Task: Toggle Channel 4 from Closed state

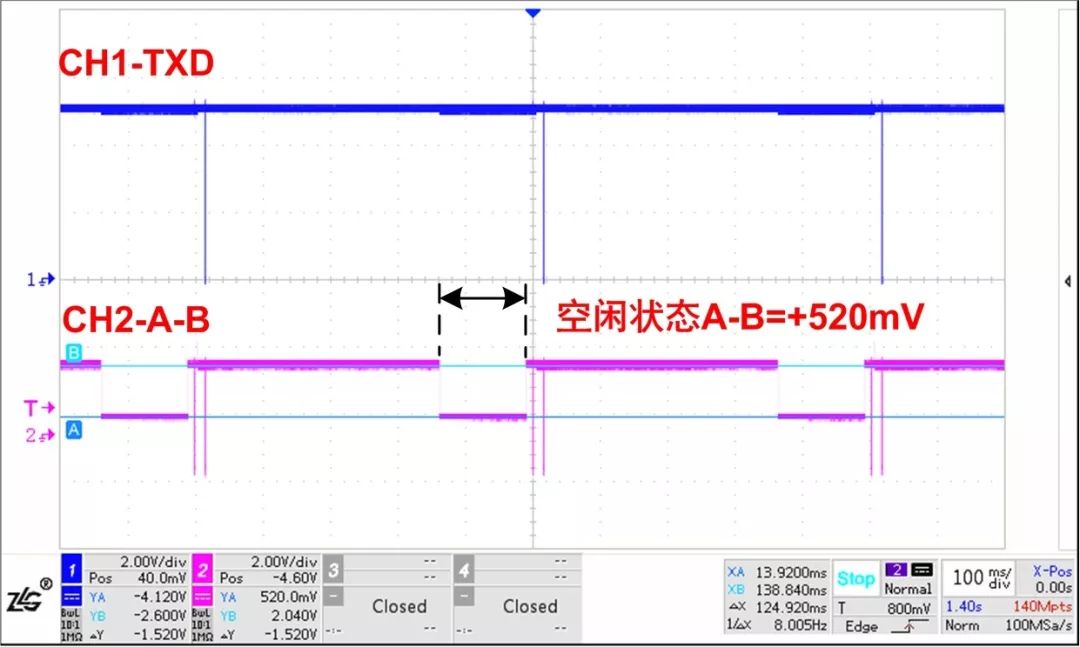Action: [x=530, y=606]
